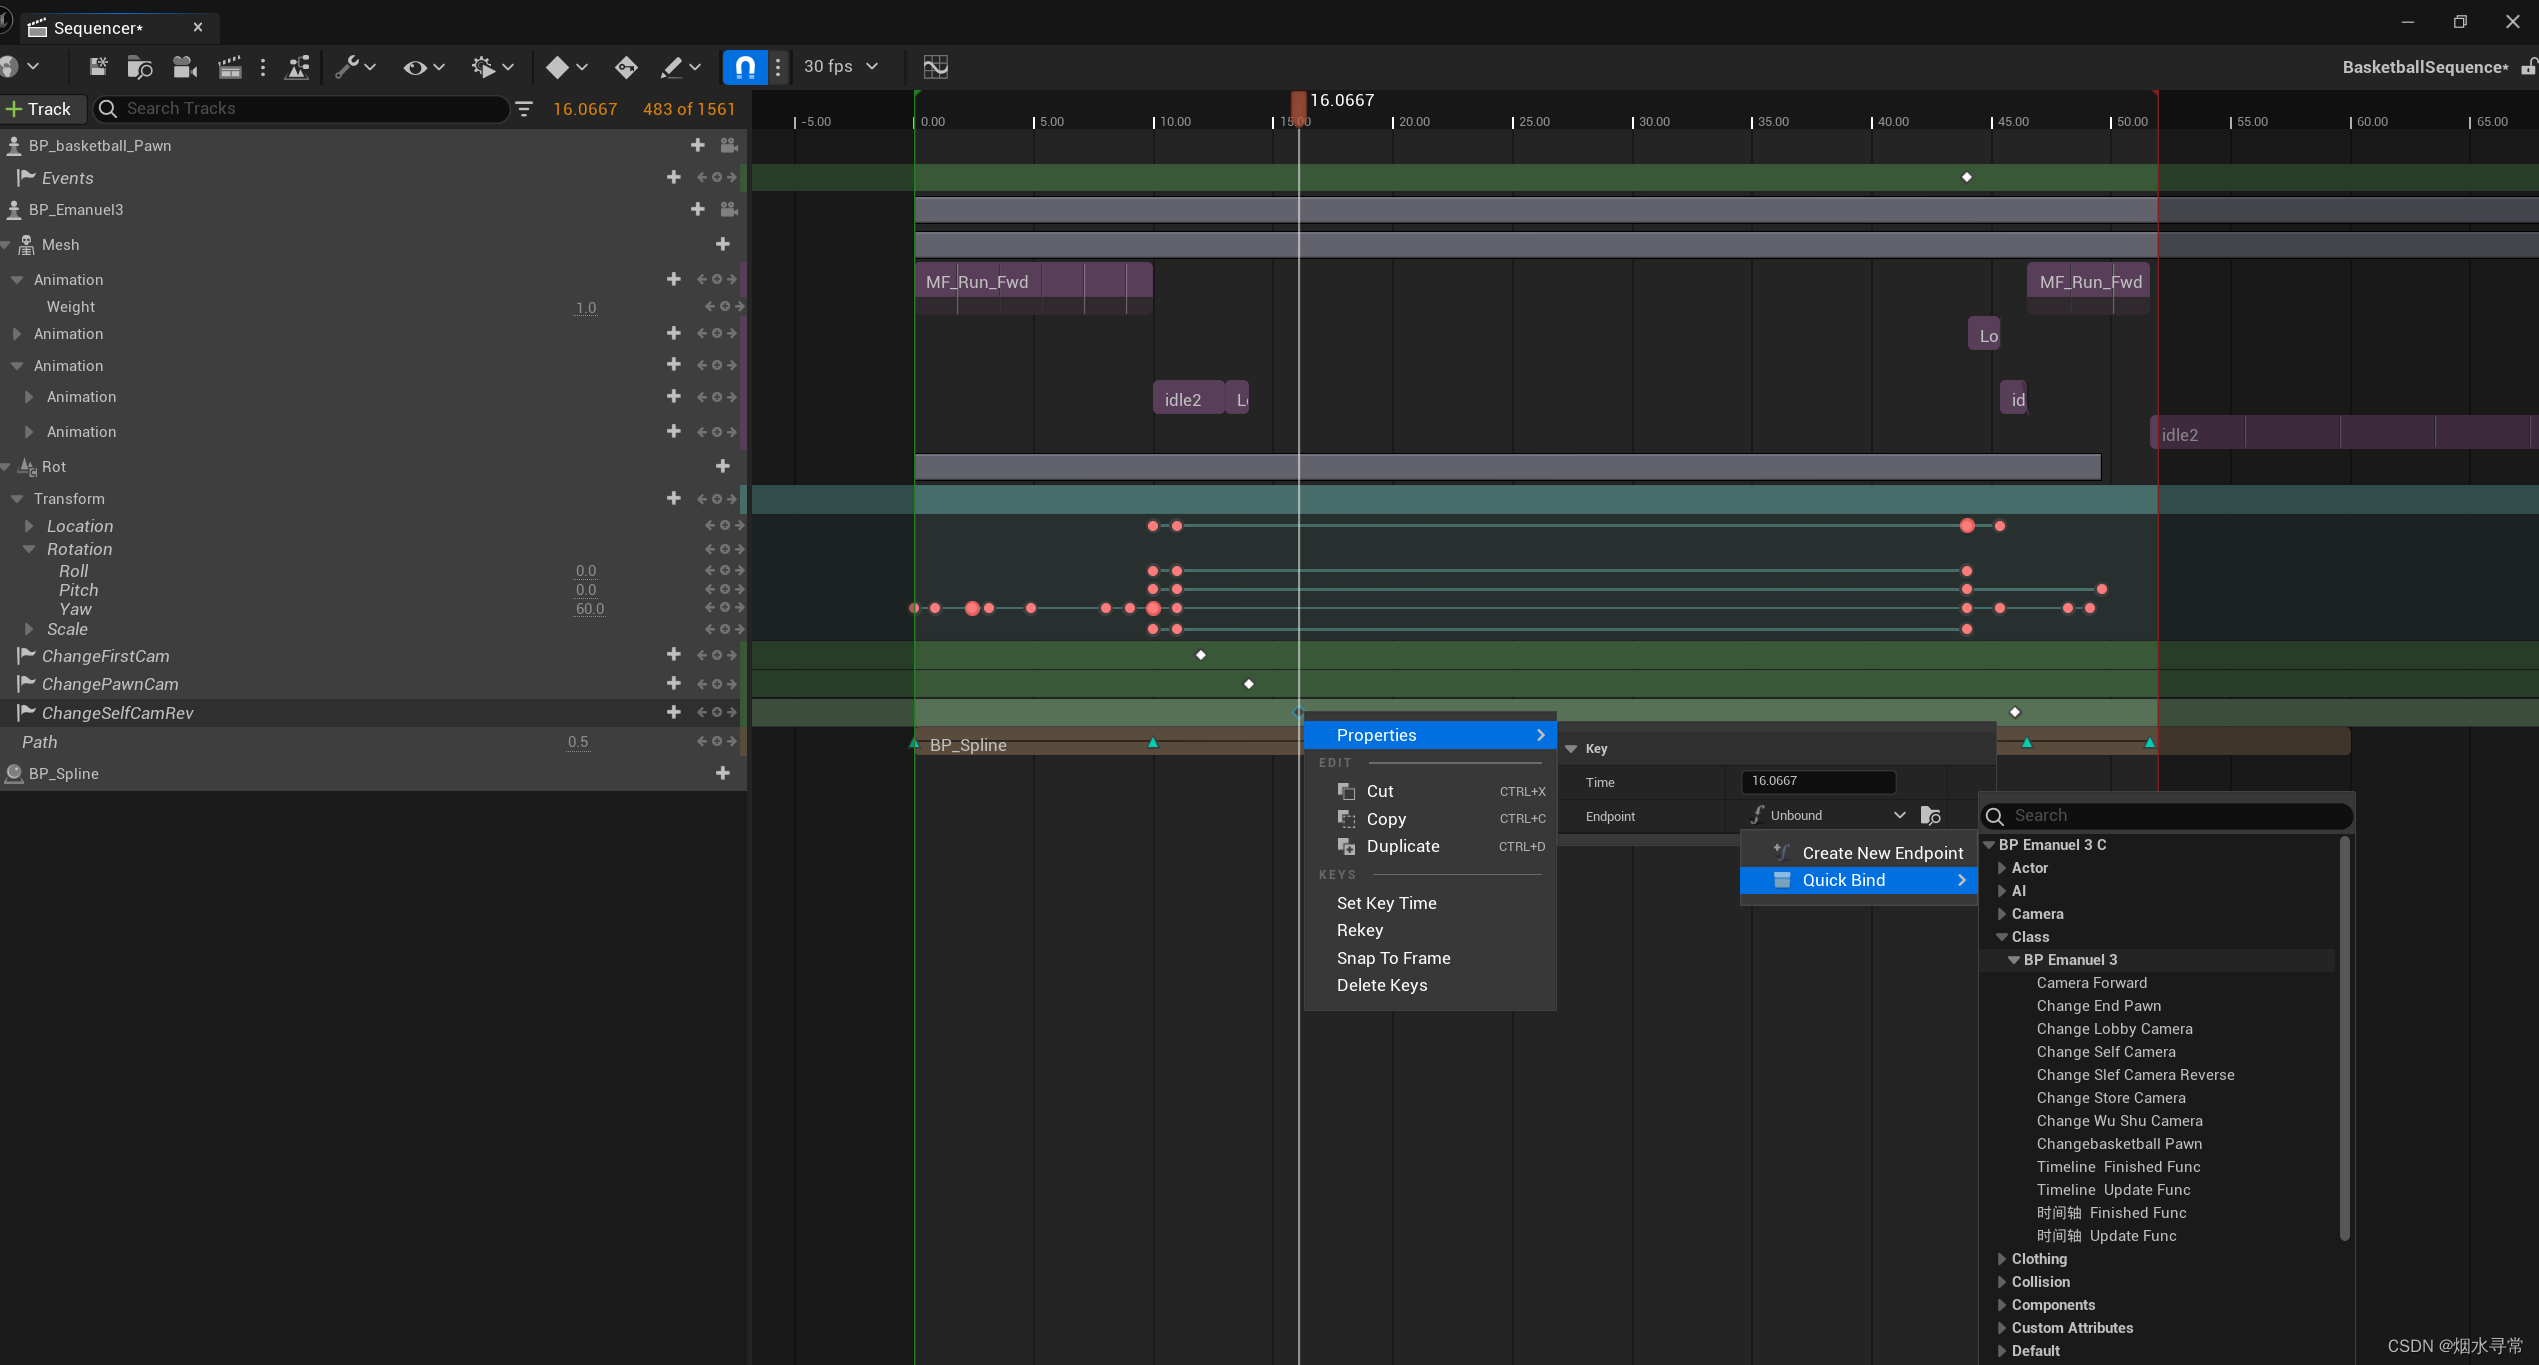Click the add Track button
2539x1365 pixels.
pyautogui.click(x=38, y=109)
